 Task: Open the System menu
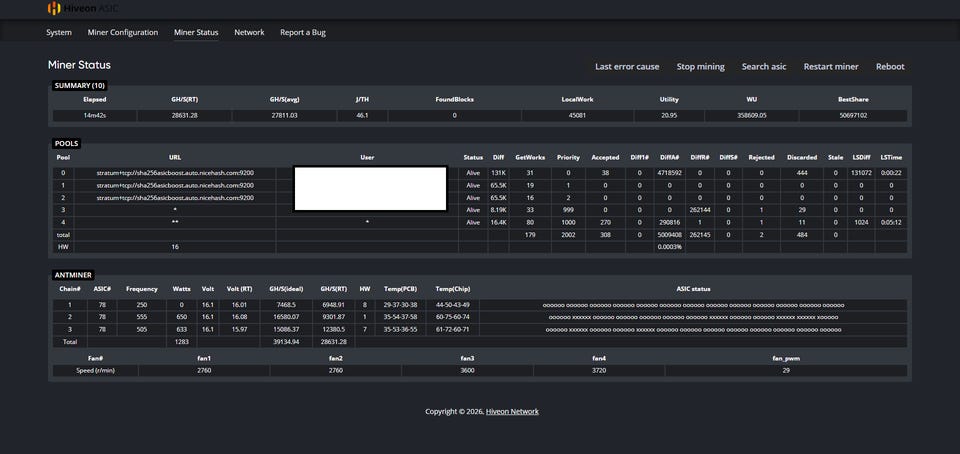[59, 32]
